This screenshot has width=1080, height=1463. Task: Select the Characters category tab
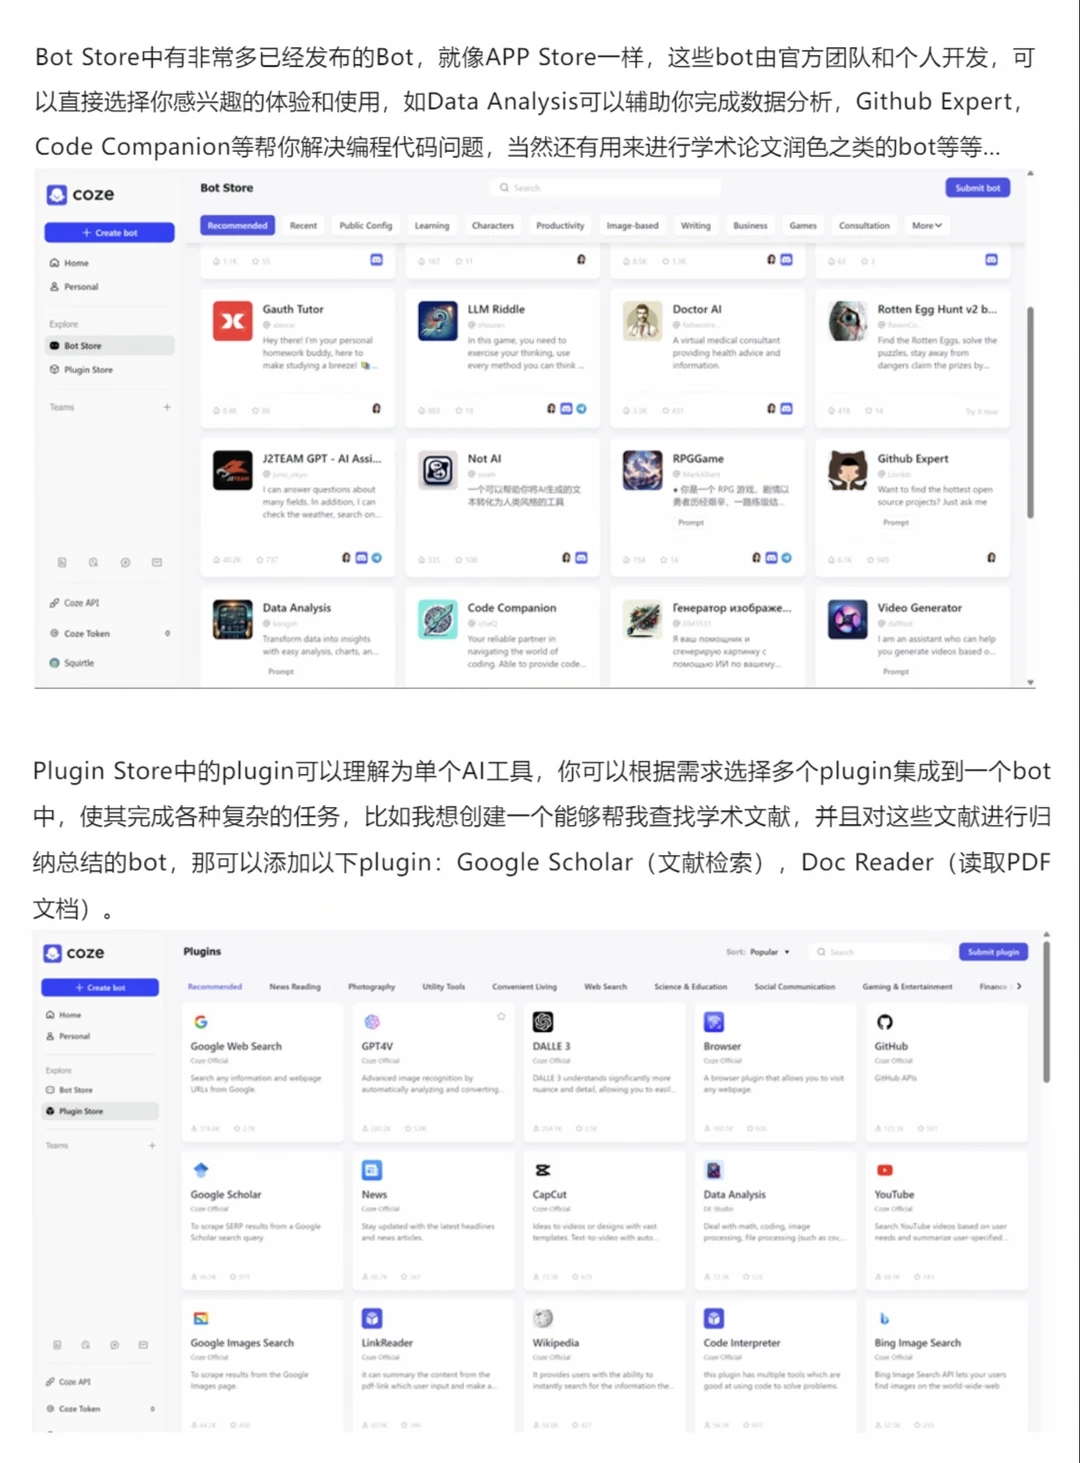pos(493,226)
